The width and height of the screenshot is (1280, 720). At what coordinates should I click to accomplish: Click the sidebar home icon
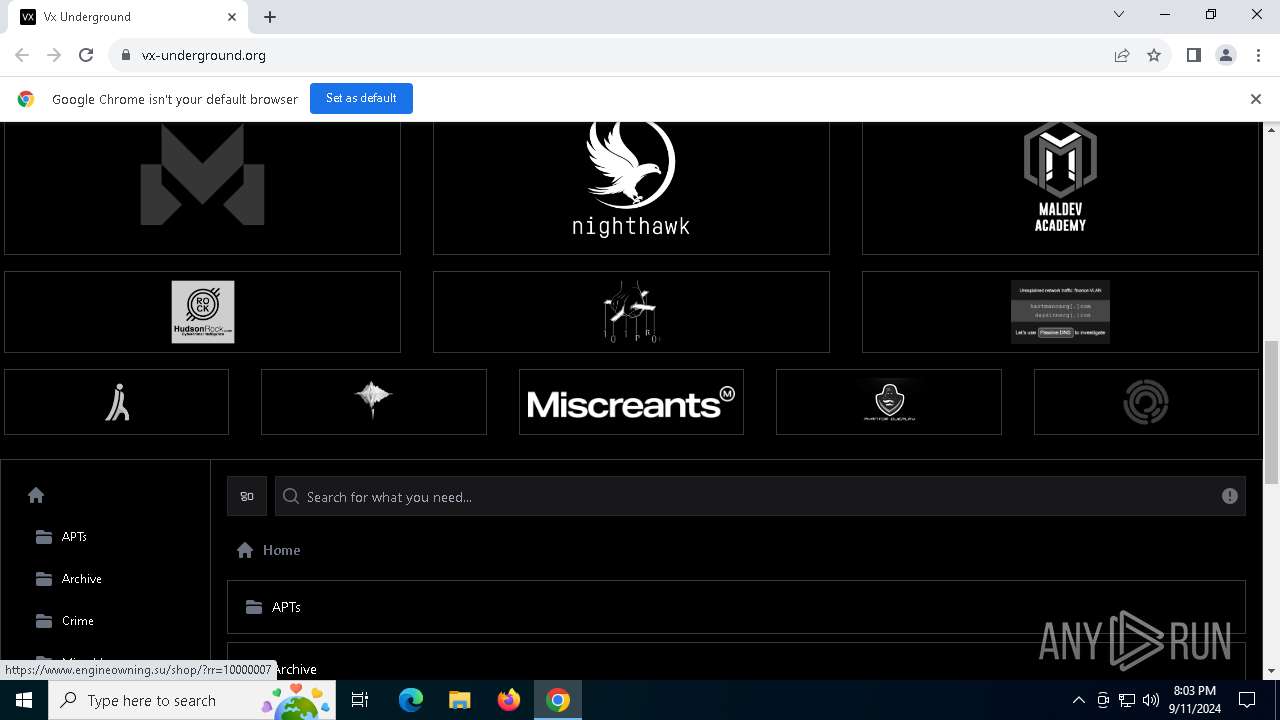point(36,495)
